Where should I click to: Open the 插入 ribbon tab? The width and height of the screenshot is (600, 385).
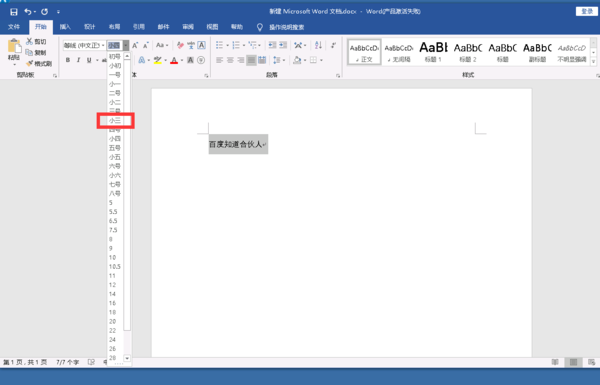(x=65, y=27)
